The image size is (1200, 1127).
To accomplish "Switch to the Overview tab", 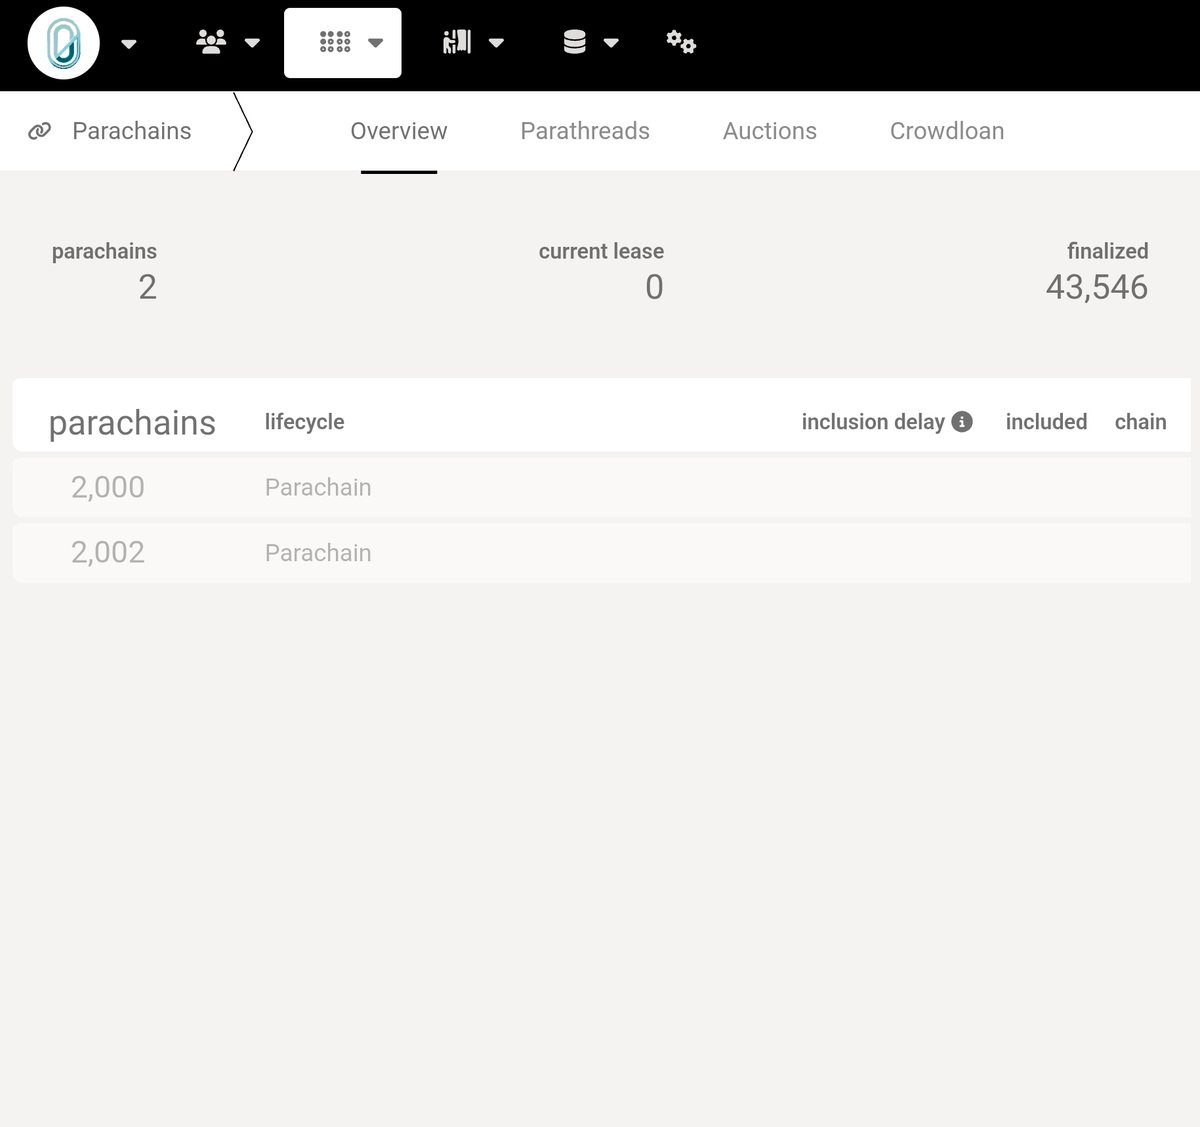I will (x=399, y=131).
